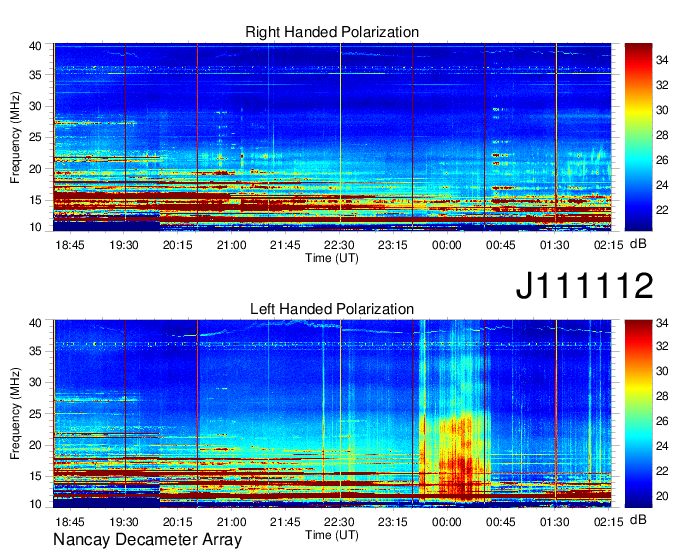The width and height of the screenshot is (680, 552).
Task: Click the 35 MHz tick label on bottom plot
Action: [x=35, y=351]
